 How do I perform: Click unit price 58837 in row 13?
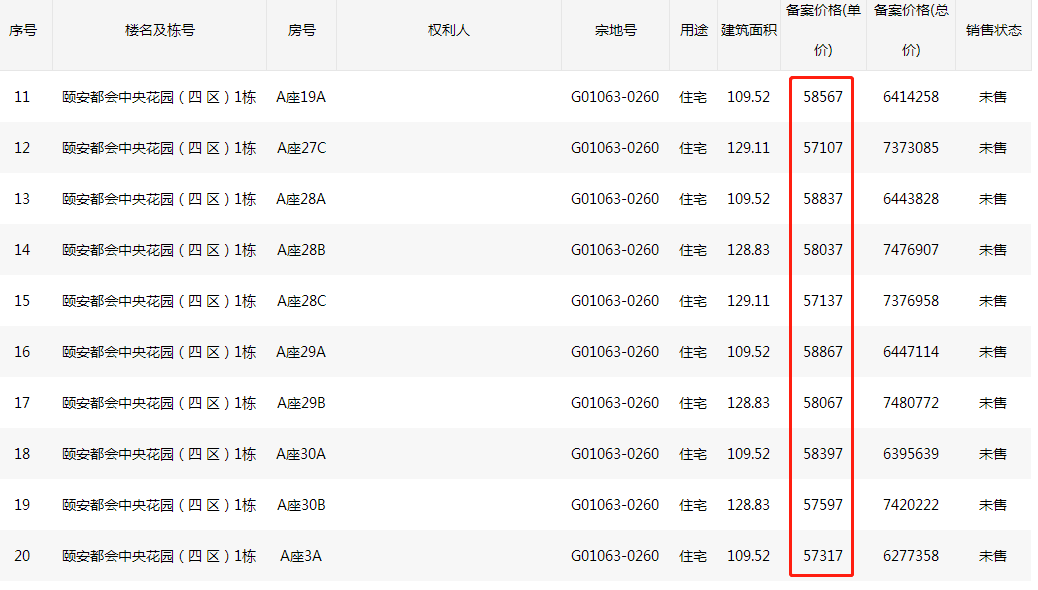pos(823,199)
